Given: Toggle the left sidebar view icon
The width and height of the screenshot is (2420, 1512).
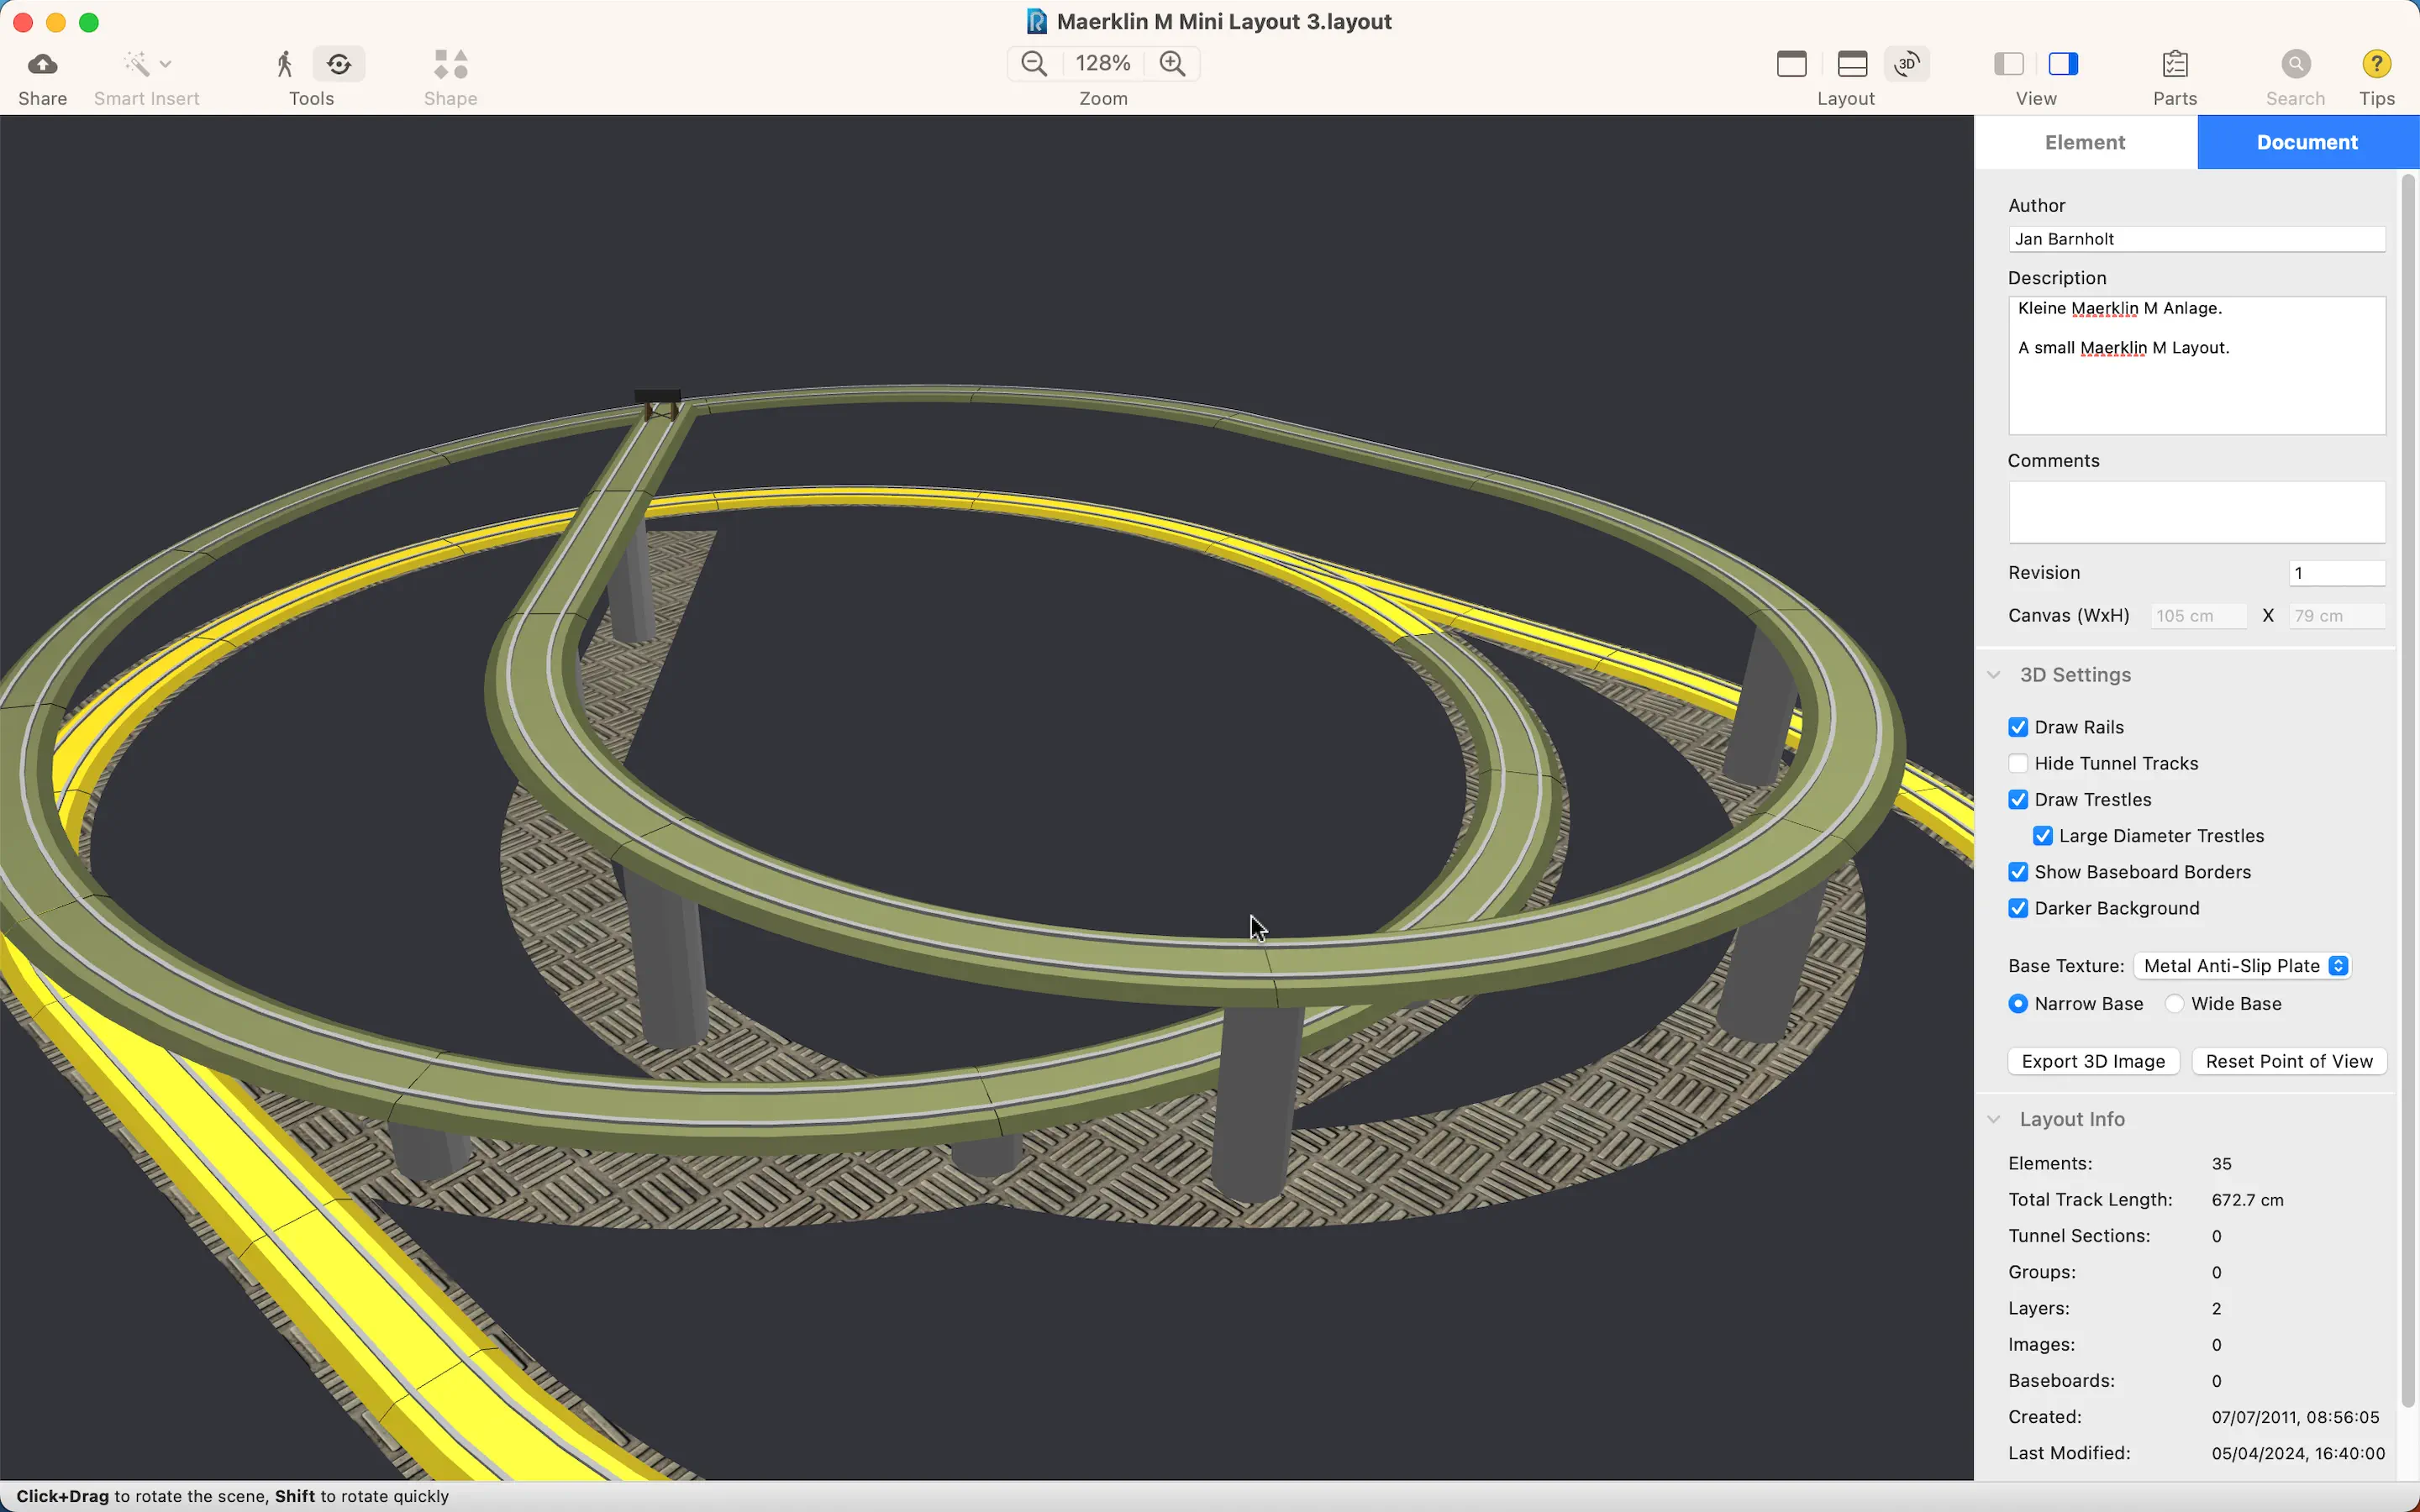Looking at the screenshot, I should (2009, 64).
